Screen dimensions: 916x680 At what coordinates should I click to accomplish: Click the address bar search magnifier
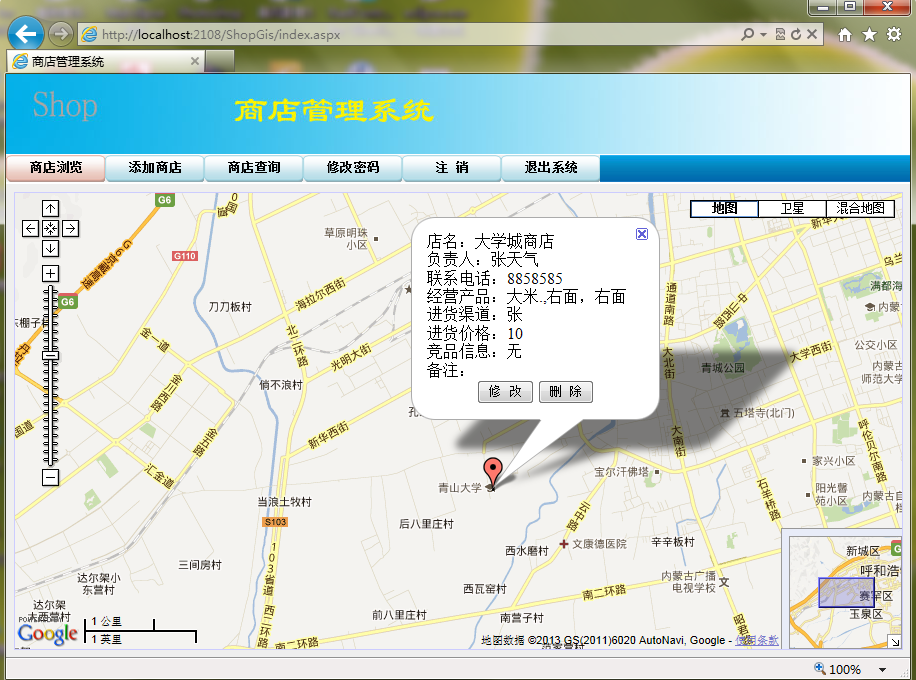coord(747,34)
